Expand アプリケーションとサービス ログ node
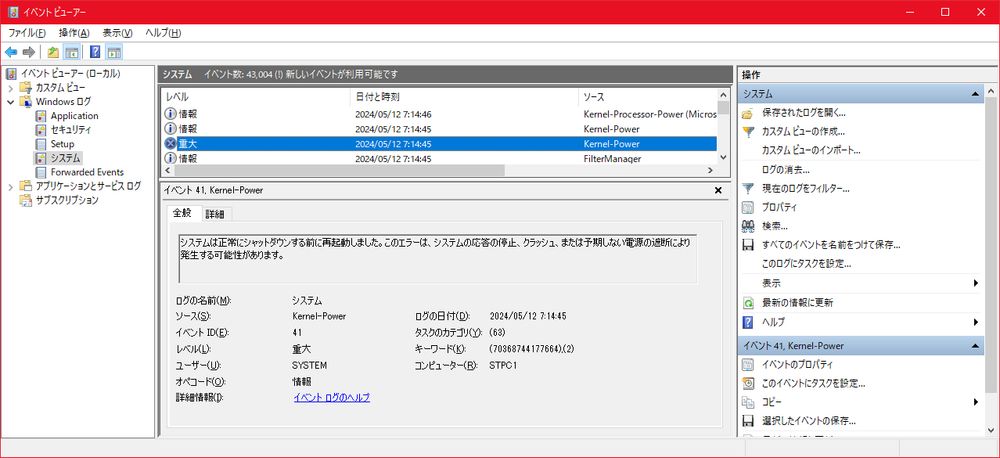 point(10,186)
